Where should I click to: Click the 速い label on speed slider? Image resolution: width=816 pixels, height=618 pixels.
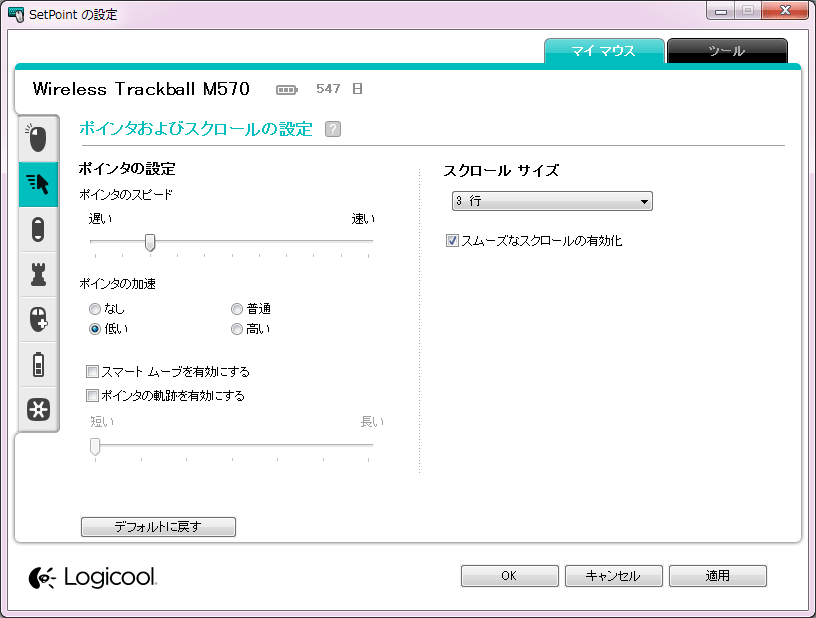(363, 219)
